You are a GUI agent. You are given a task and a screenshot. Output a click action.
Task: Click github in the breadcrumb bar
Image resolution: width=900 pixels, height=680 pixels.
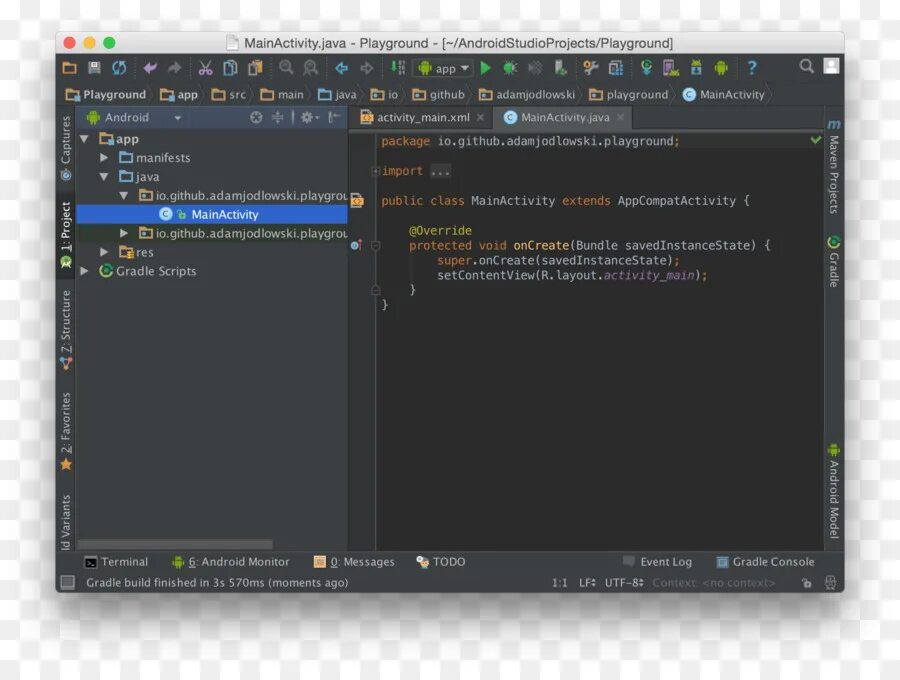[x=439, y=95]
